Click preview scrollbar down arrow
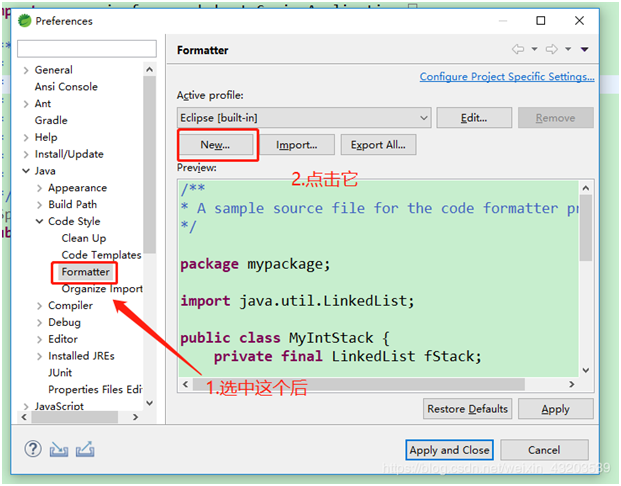Image resolution: width=621 pixels, height=486 pixels. (x=586, y=370)
